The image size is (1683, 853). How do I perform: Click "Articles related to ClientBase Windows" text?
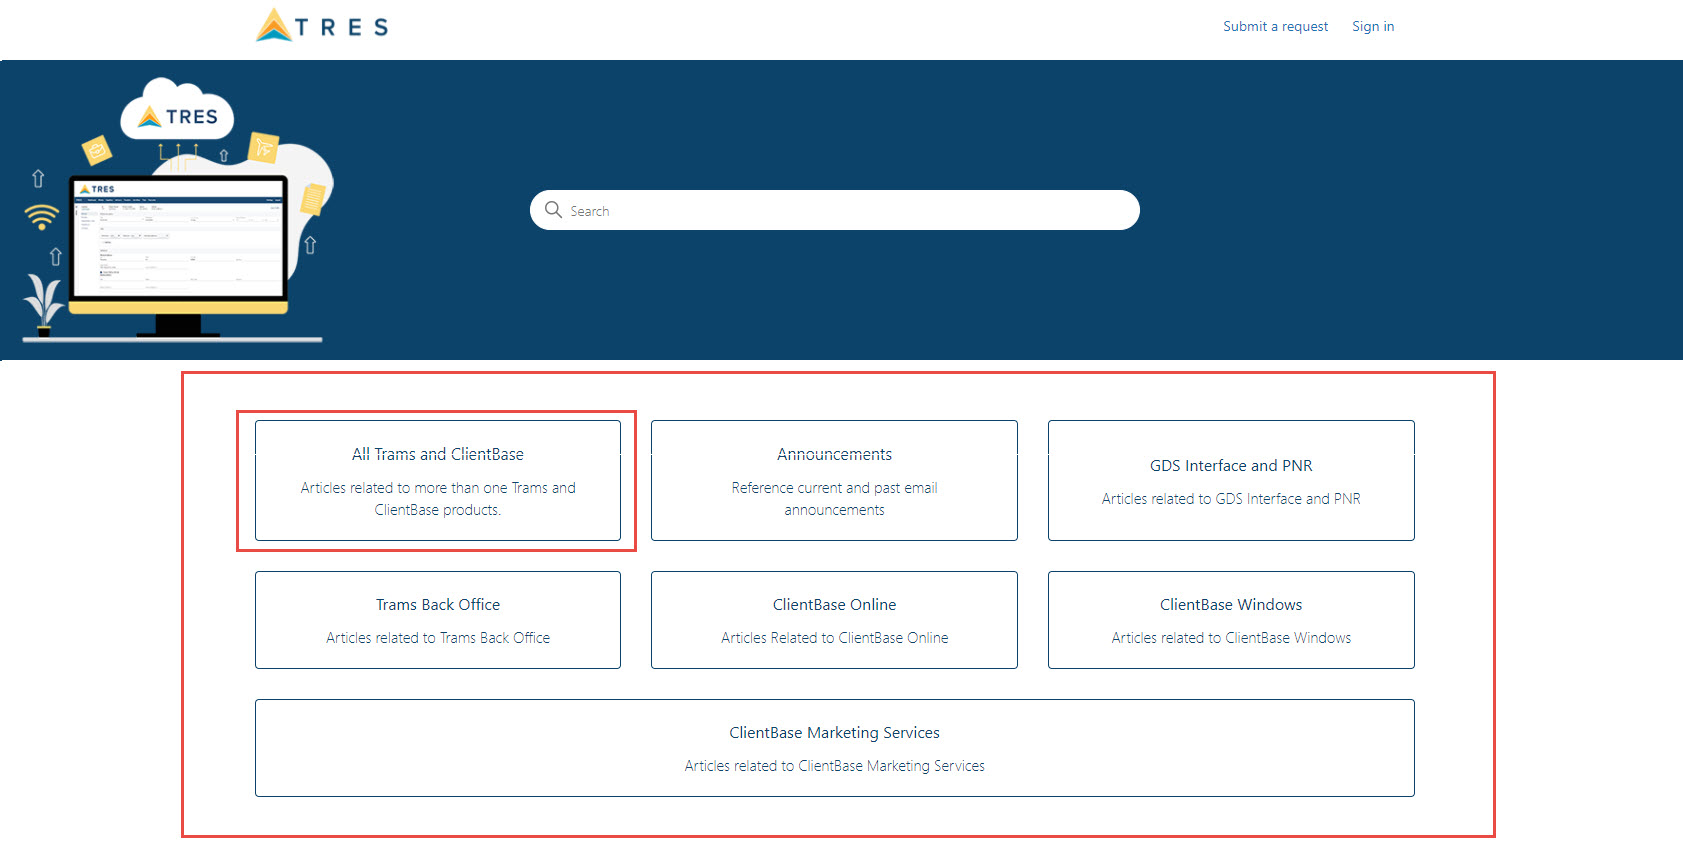(x=1231, y=638)
